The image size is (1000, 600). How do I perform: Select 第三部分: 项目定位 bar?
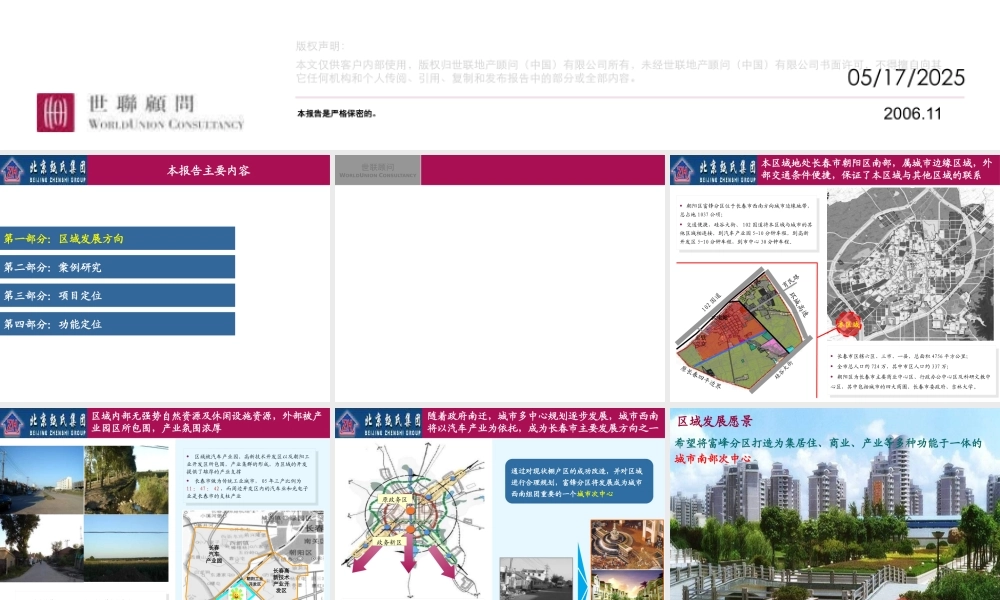117,295
